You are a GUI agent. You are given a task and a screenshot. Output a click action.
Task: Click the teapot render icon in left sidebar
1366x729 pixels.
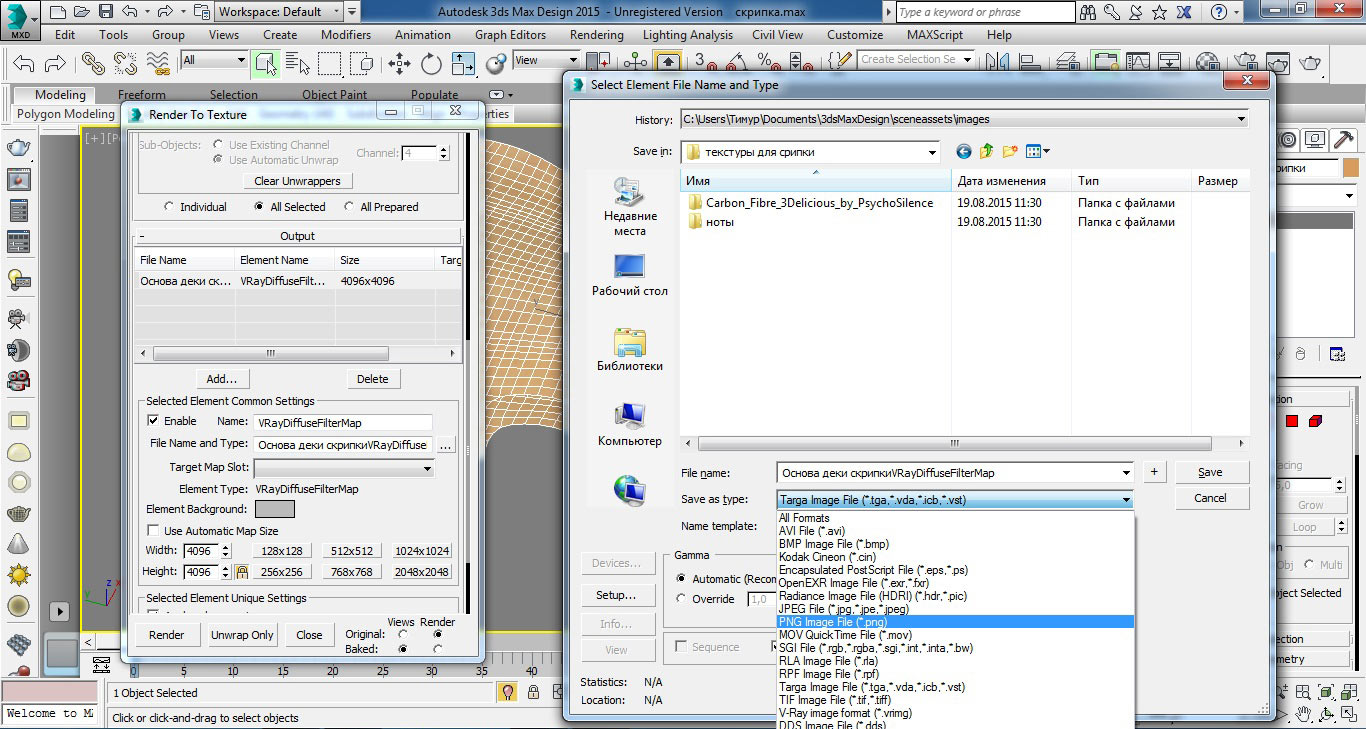[x=18, y=147]
